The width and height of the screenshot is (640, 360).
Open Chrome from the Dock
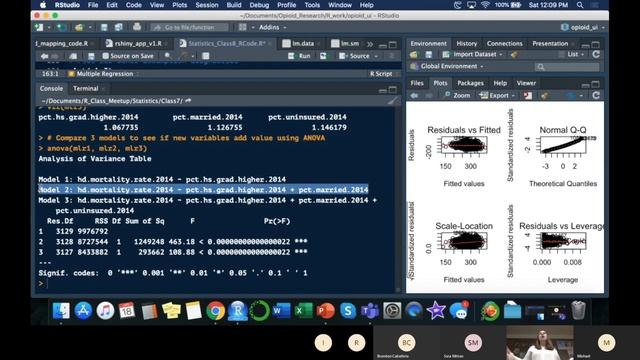[216, 311]
